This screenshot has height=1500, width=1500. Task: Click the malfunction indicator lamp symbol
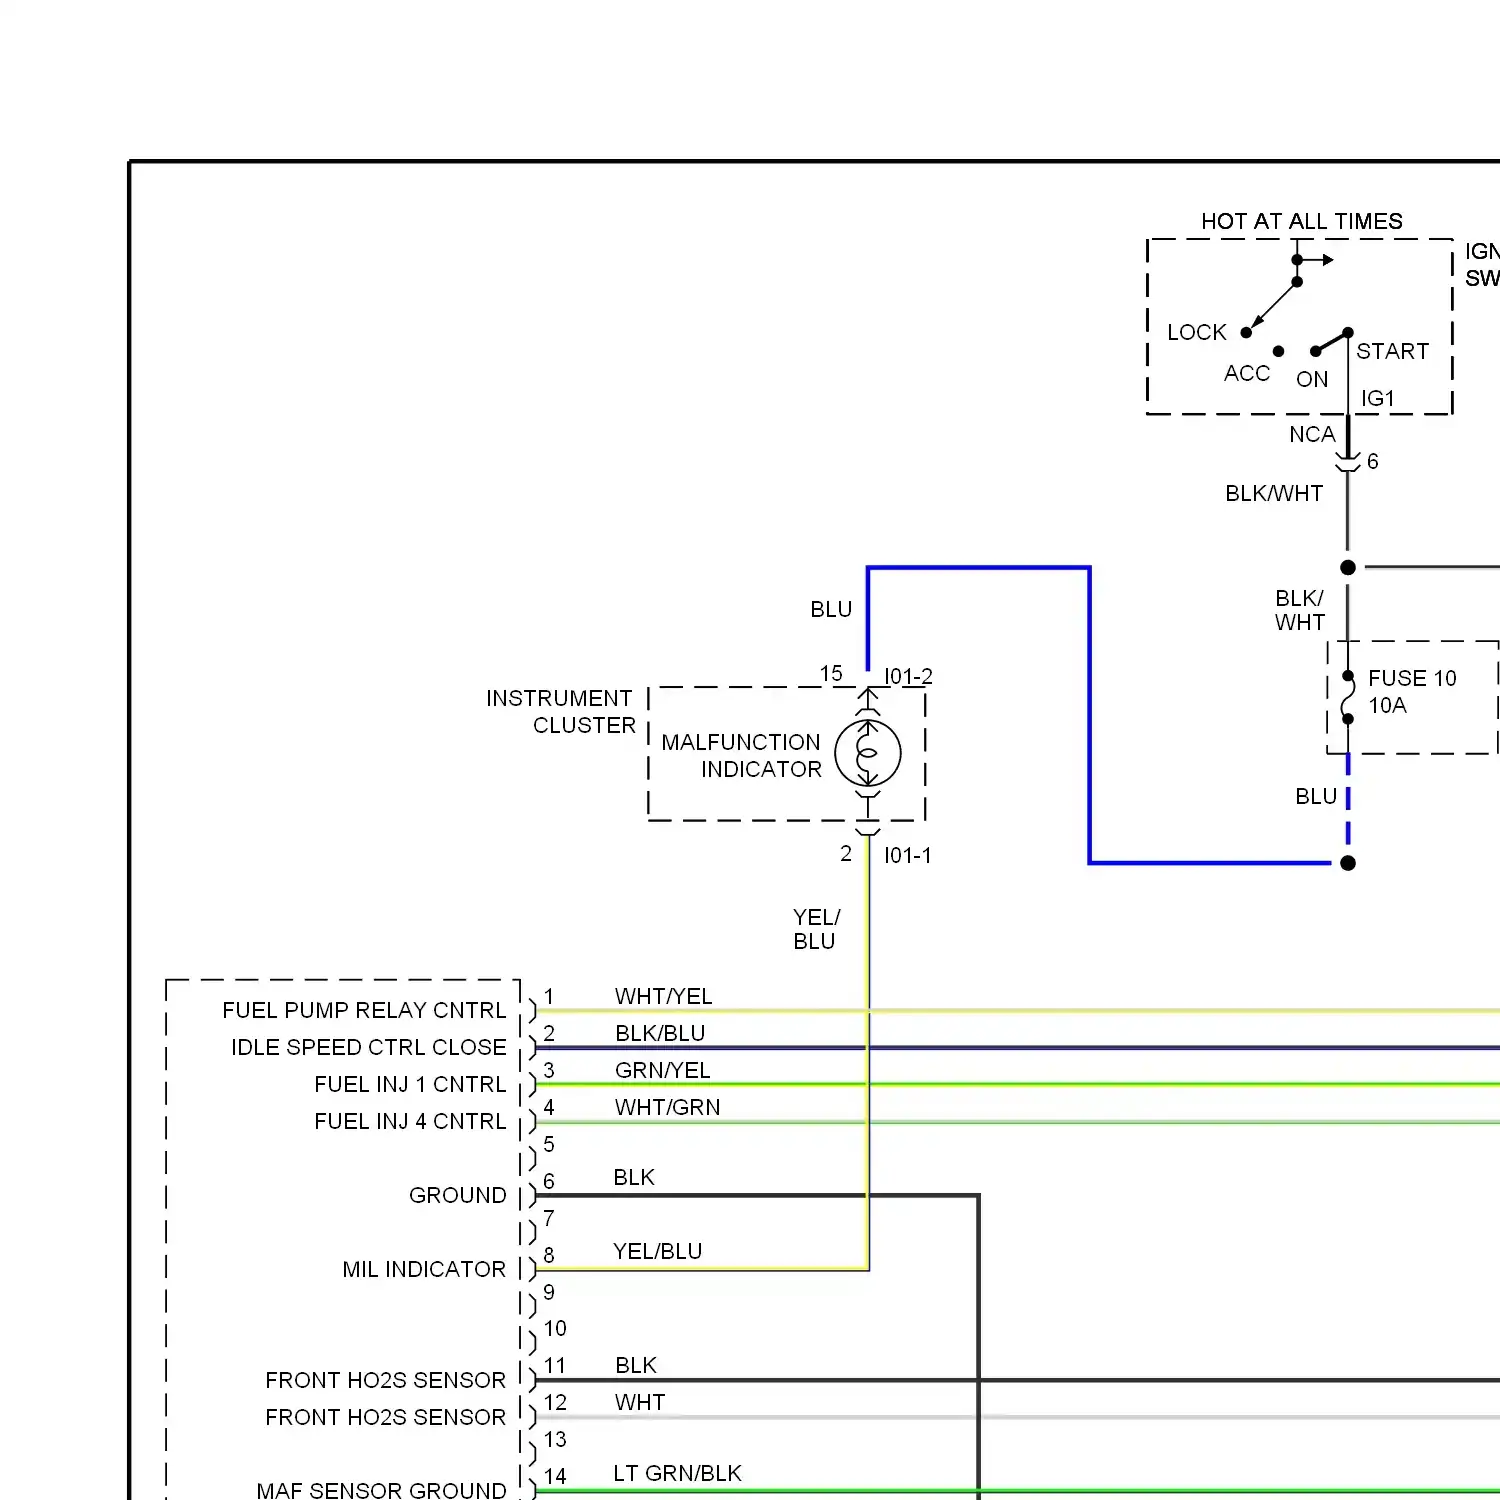(868, 754)
